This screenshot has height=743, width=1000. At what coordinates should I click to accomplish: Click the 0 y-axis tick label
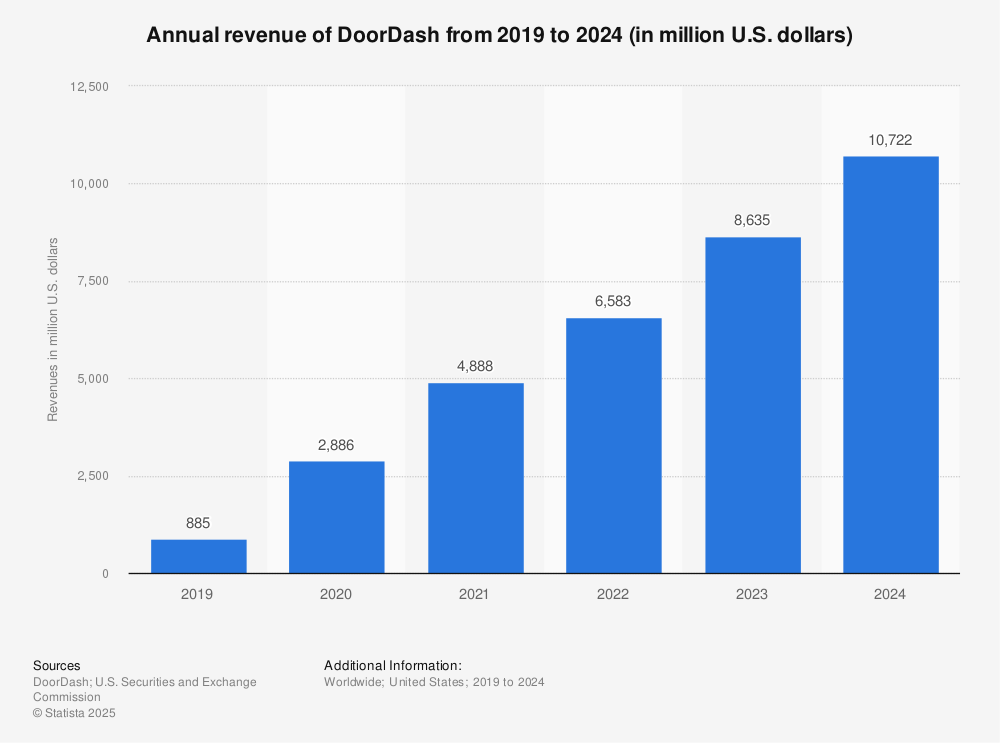pyautogui.click(x=105, y=574)
